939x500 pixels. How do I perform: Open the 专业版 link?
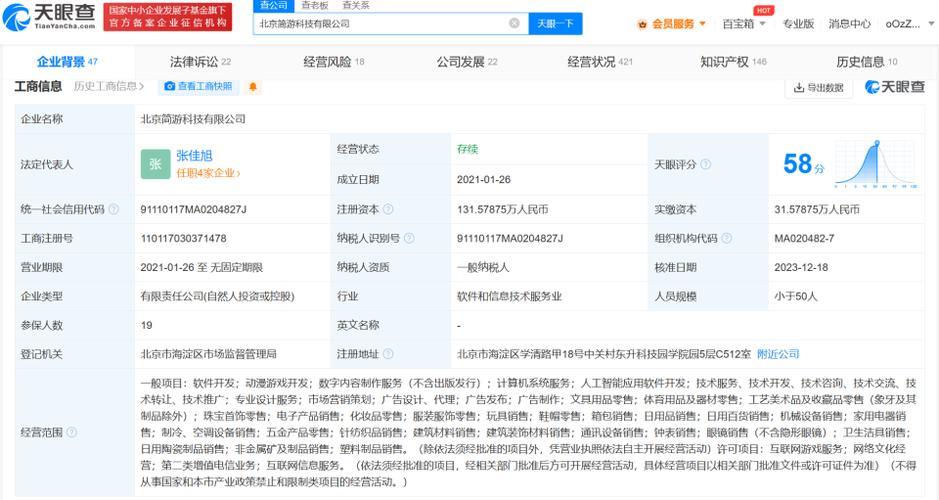798,24
